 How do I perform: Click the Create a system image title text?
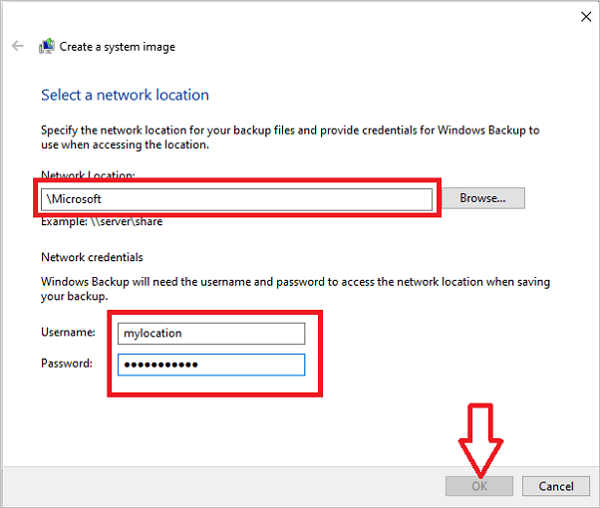point(117,47)
